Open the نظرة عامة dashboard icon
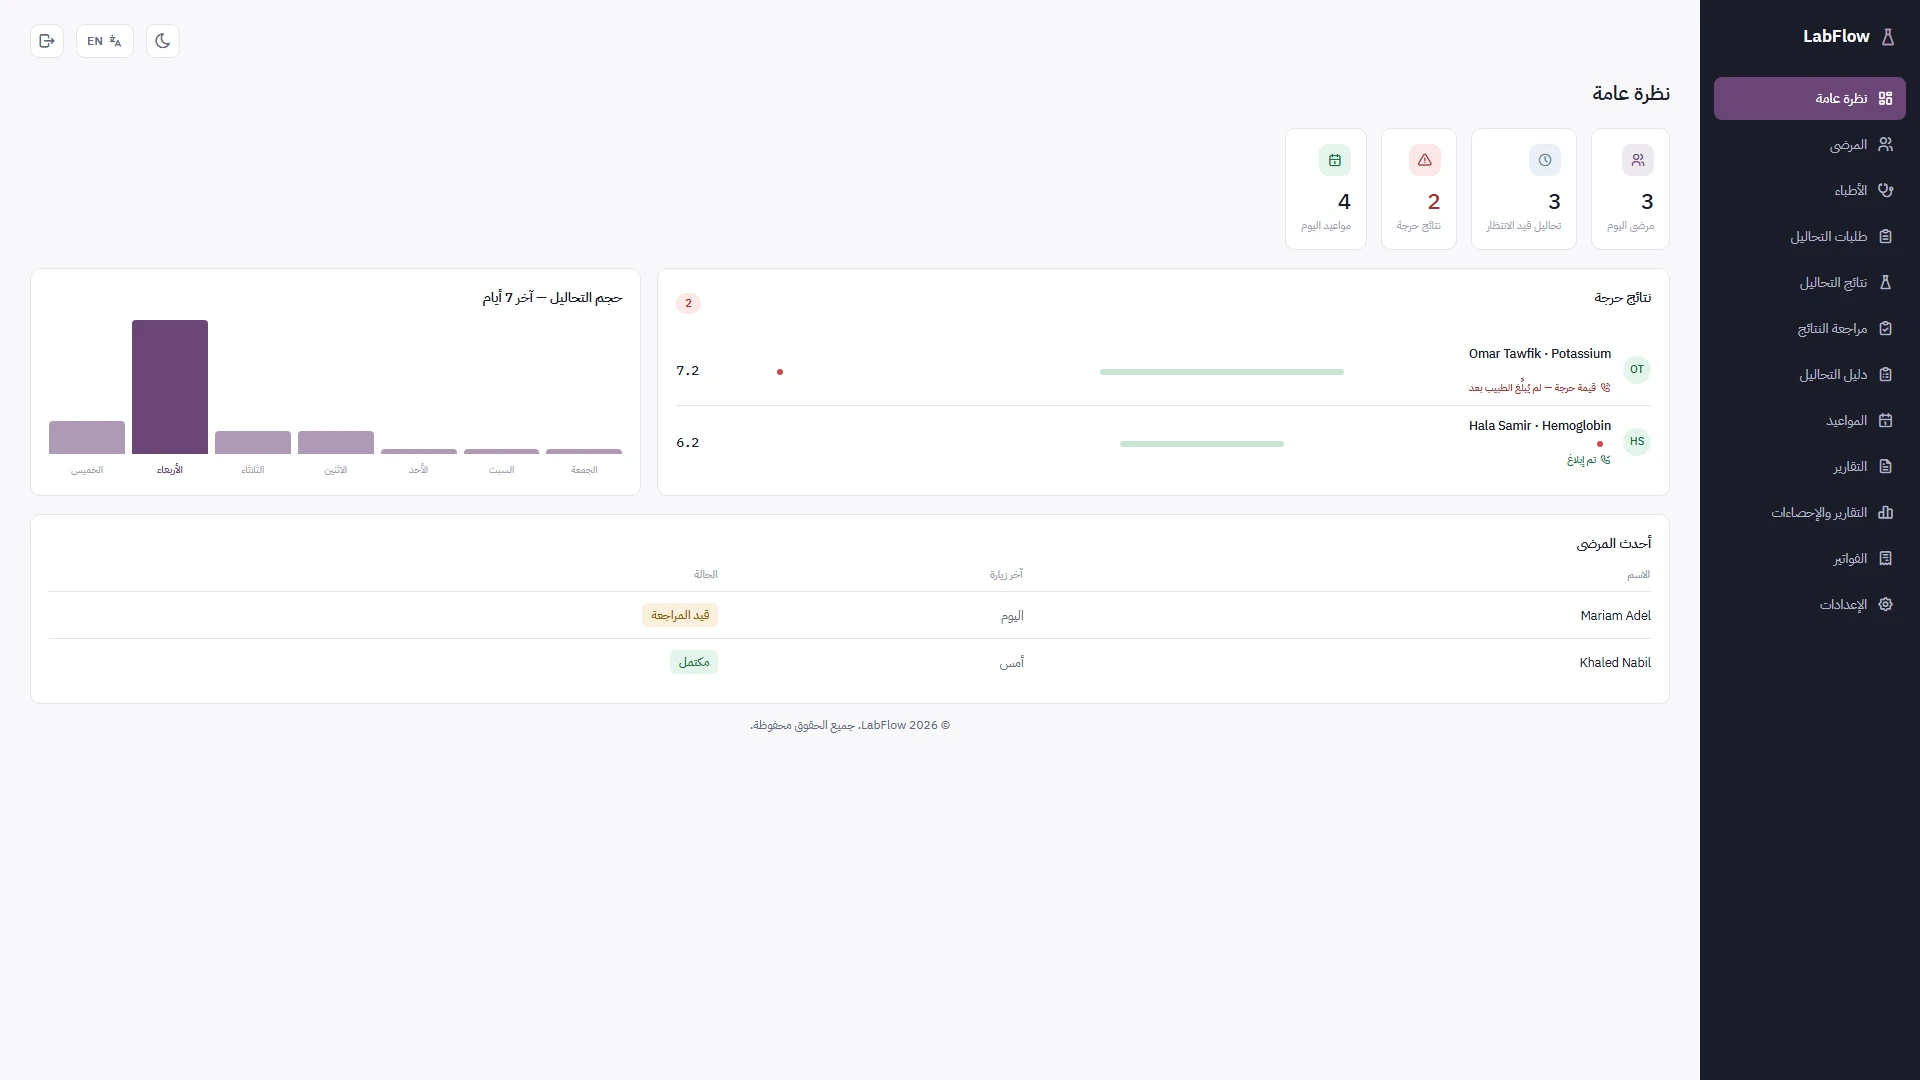Viewport: 1920px width, 1080px height. (x=1885, y=98)
